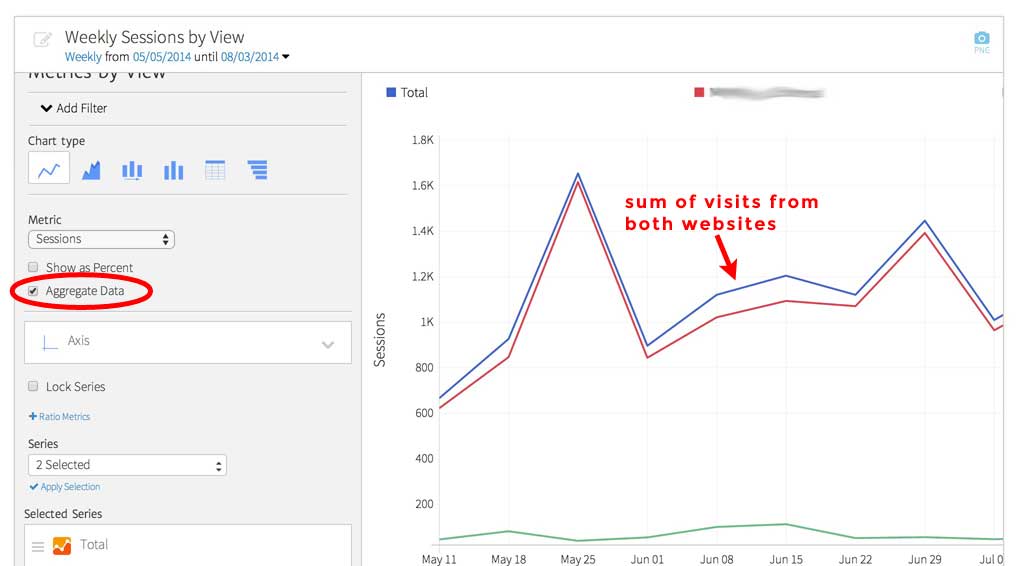
Task: Click the blue Total legend swatch
Action: [x=391, y=93]
